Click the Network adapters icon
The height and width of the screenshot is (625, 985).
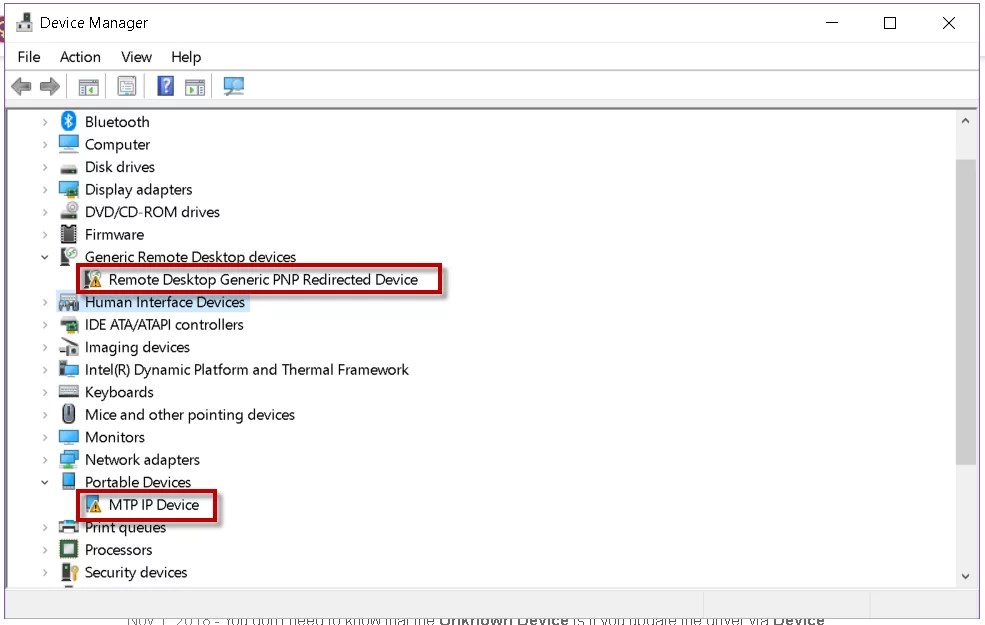pos(68,460)
